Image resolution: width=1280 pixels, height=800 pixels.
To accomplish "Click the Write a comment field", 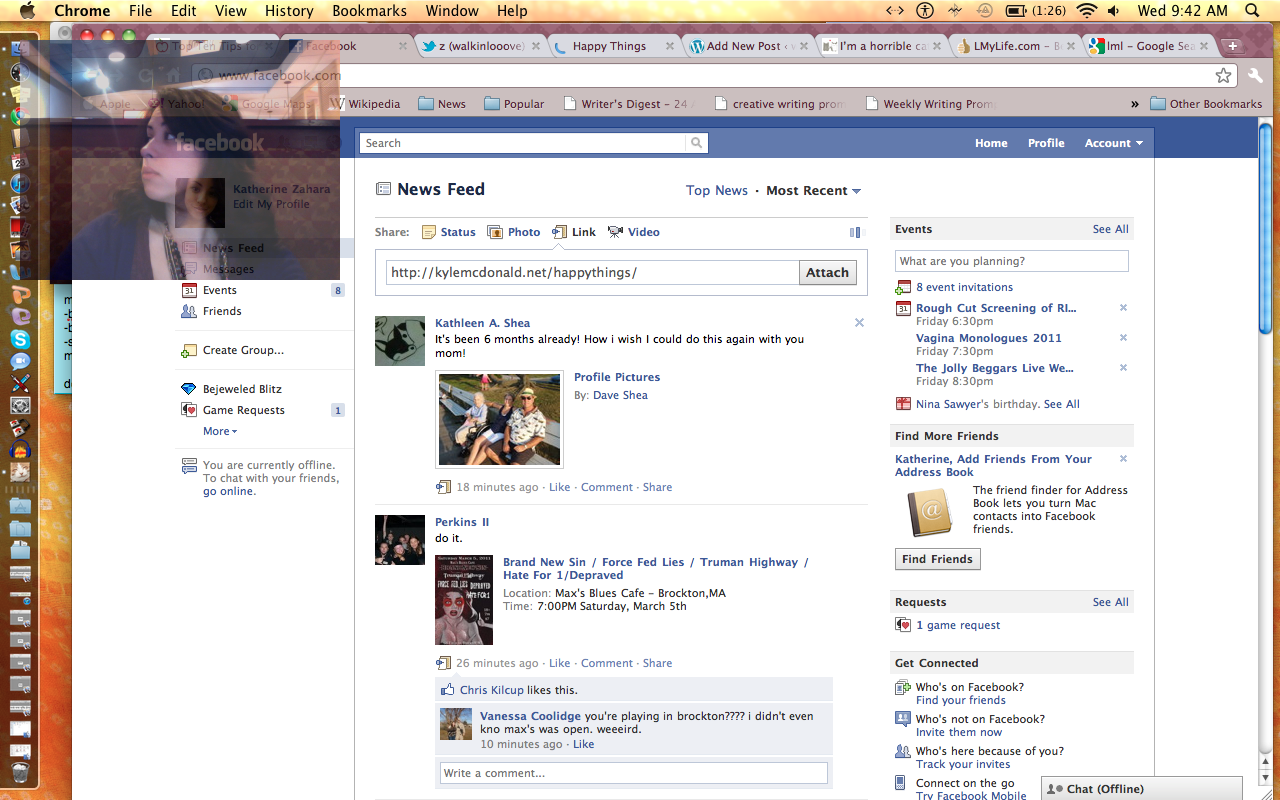I will click(x=634, y=773).
